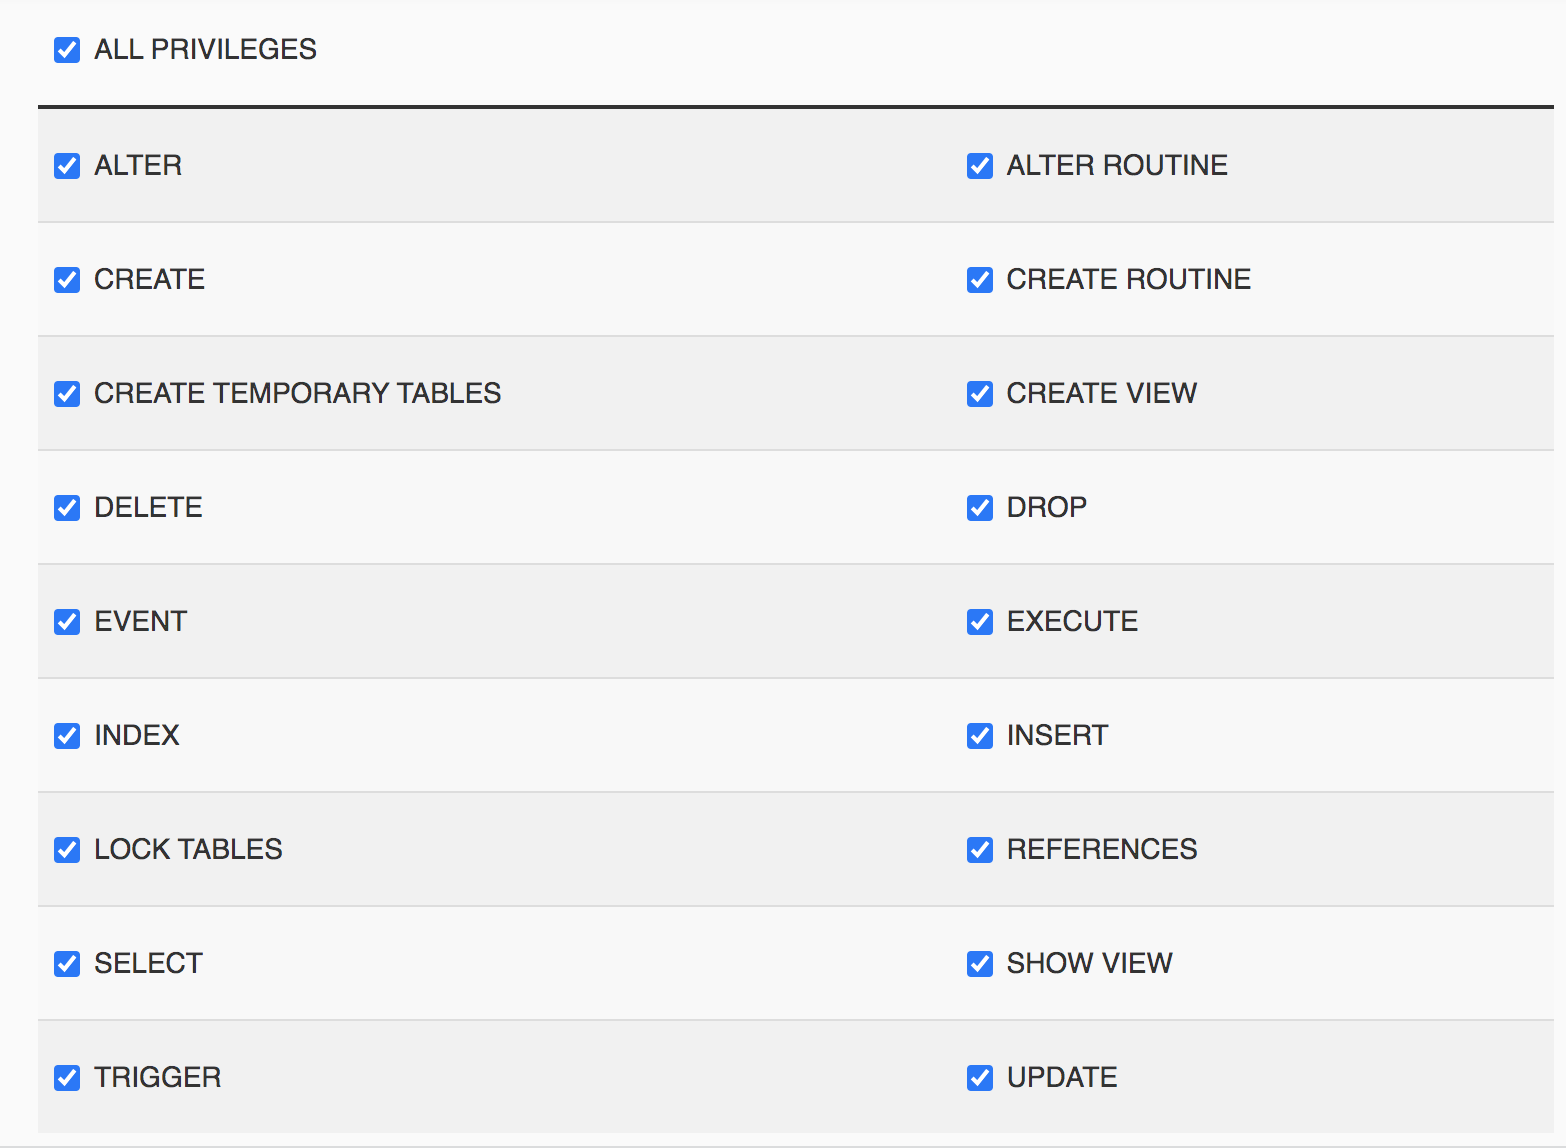The image size is (1566, 1148).
Task: Disable the REFERENCES privilege checkbox
Action: (980, 850)
